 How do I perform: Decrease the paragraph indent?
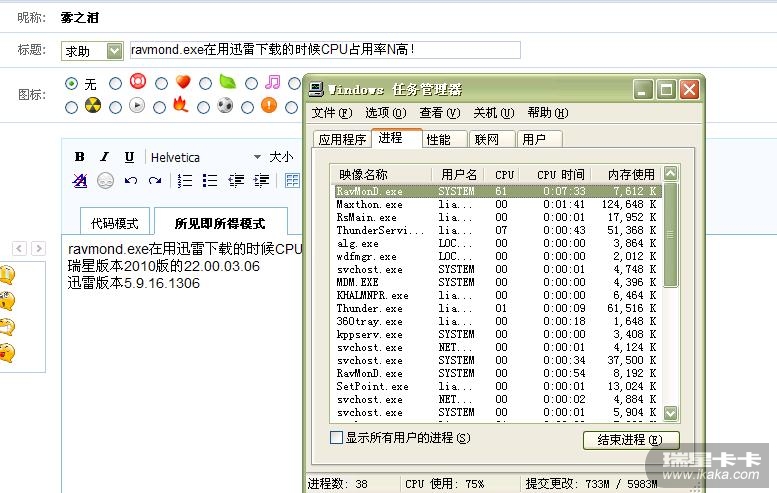pyautogui.click(x=236, y=181)
